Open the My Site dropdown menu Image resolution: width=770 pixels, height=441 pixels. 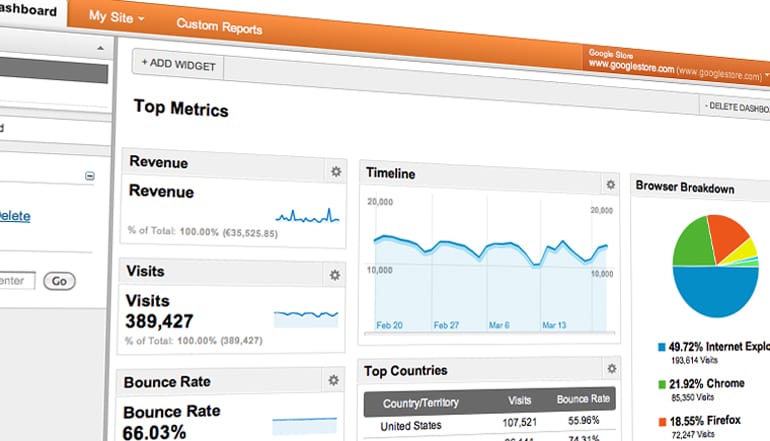[116, 18]
